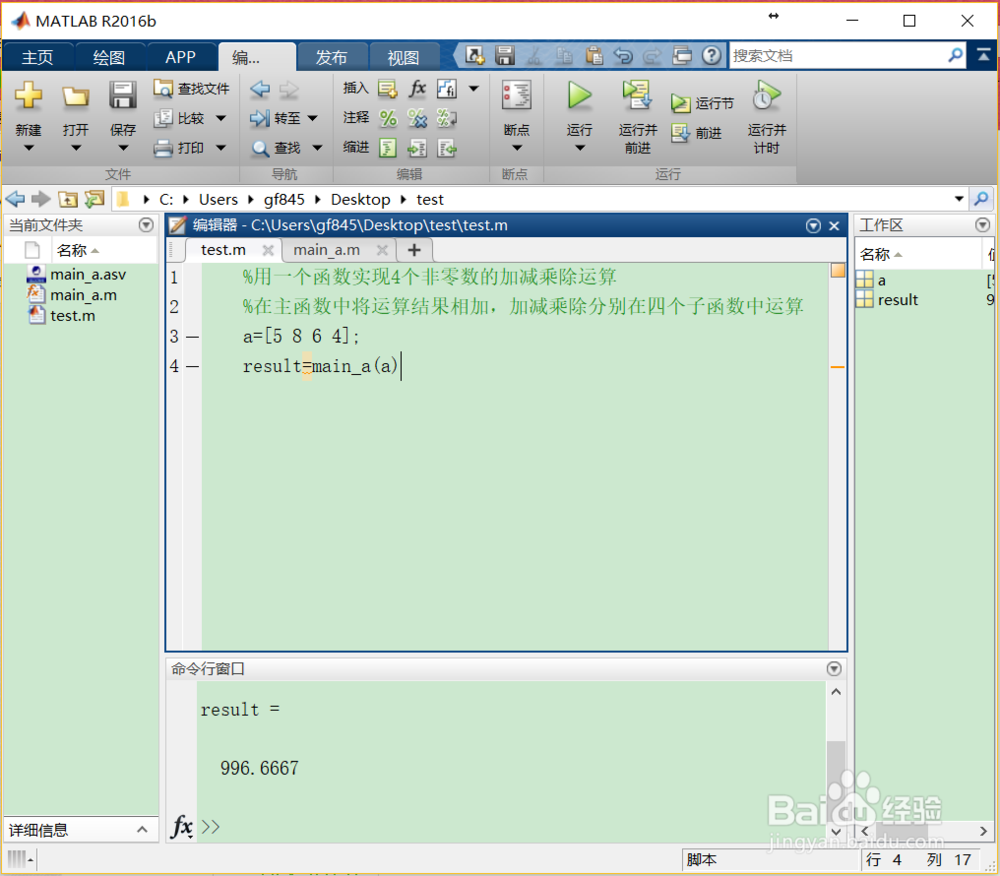Select the result variable in the workspace
This screenshot has height=876, width=1000.
coord(897,300)
